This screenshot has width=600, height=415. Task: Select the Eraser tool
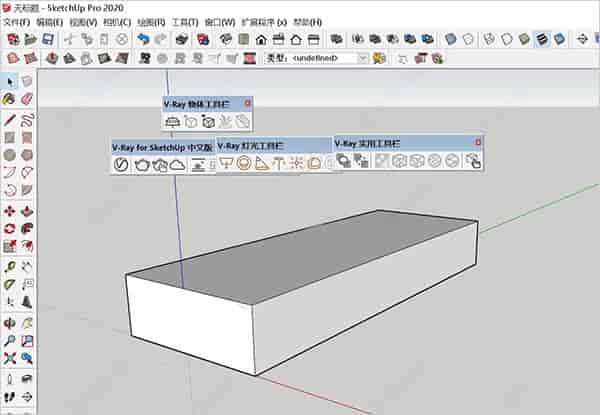click(28, 99)
